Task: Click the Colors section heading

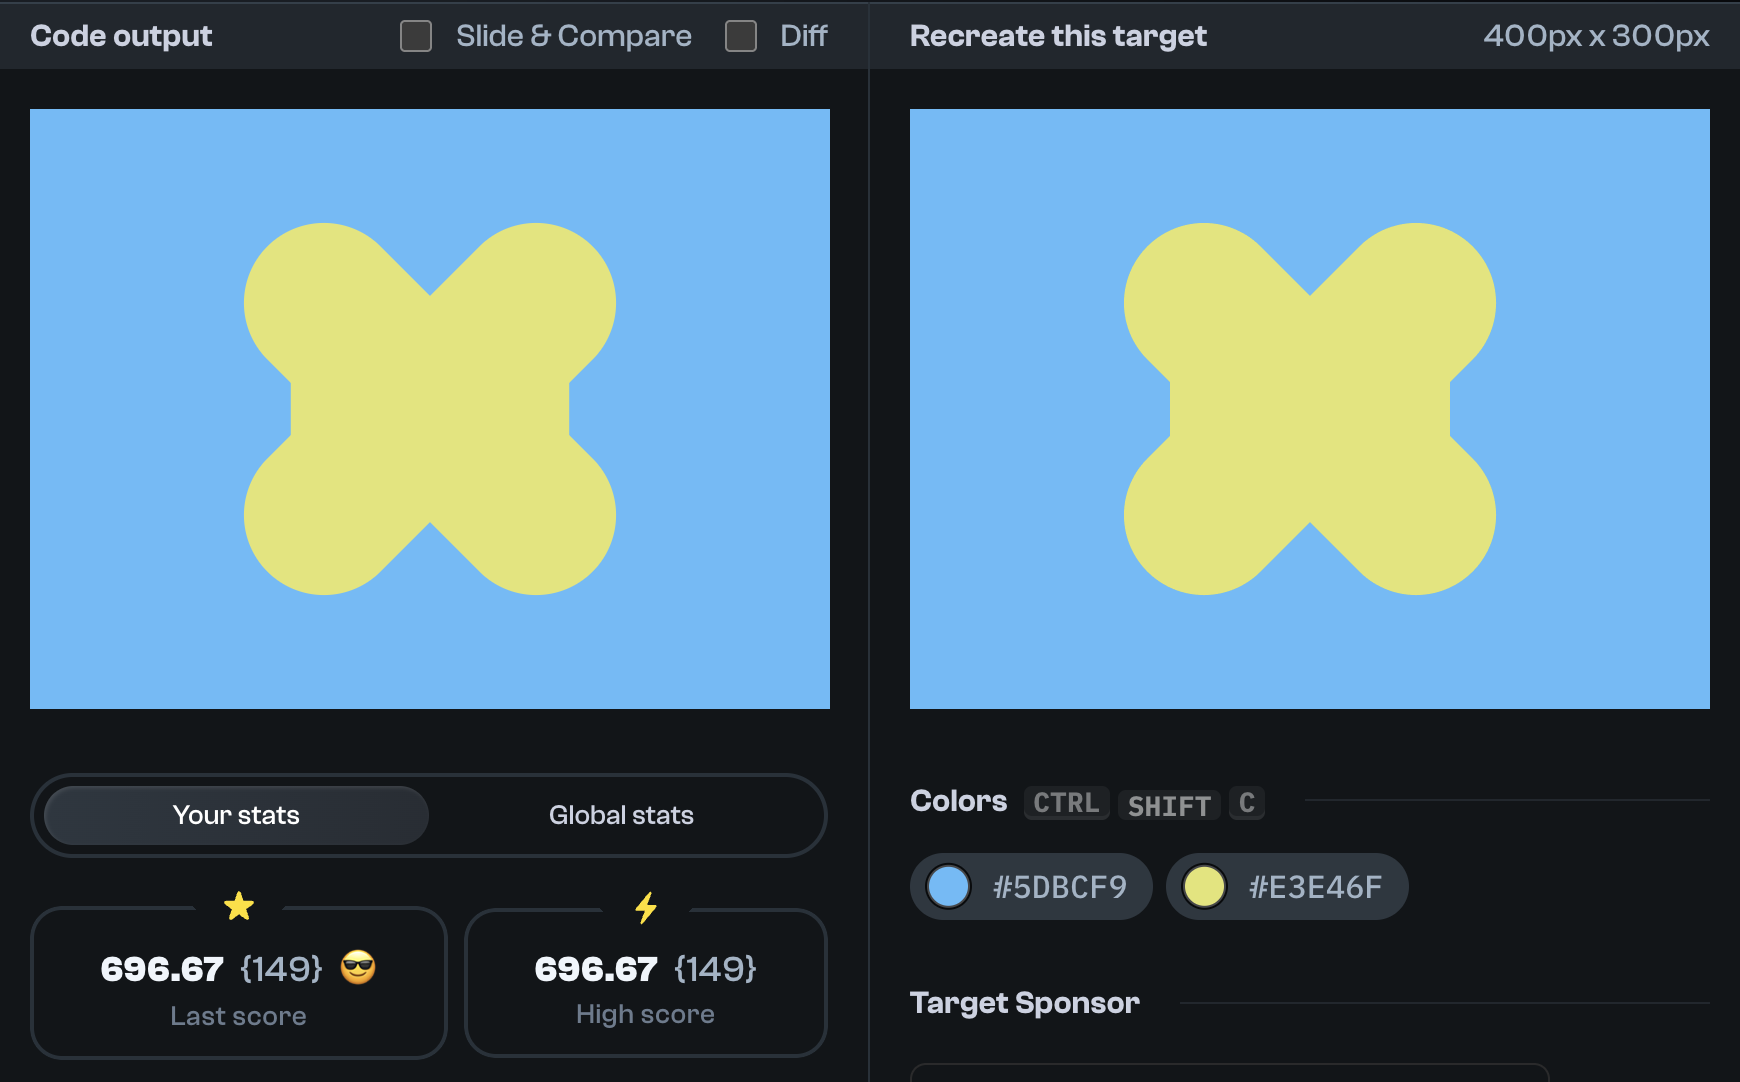Action: point(958,801)
